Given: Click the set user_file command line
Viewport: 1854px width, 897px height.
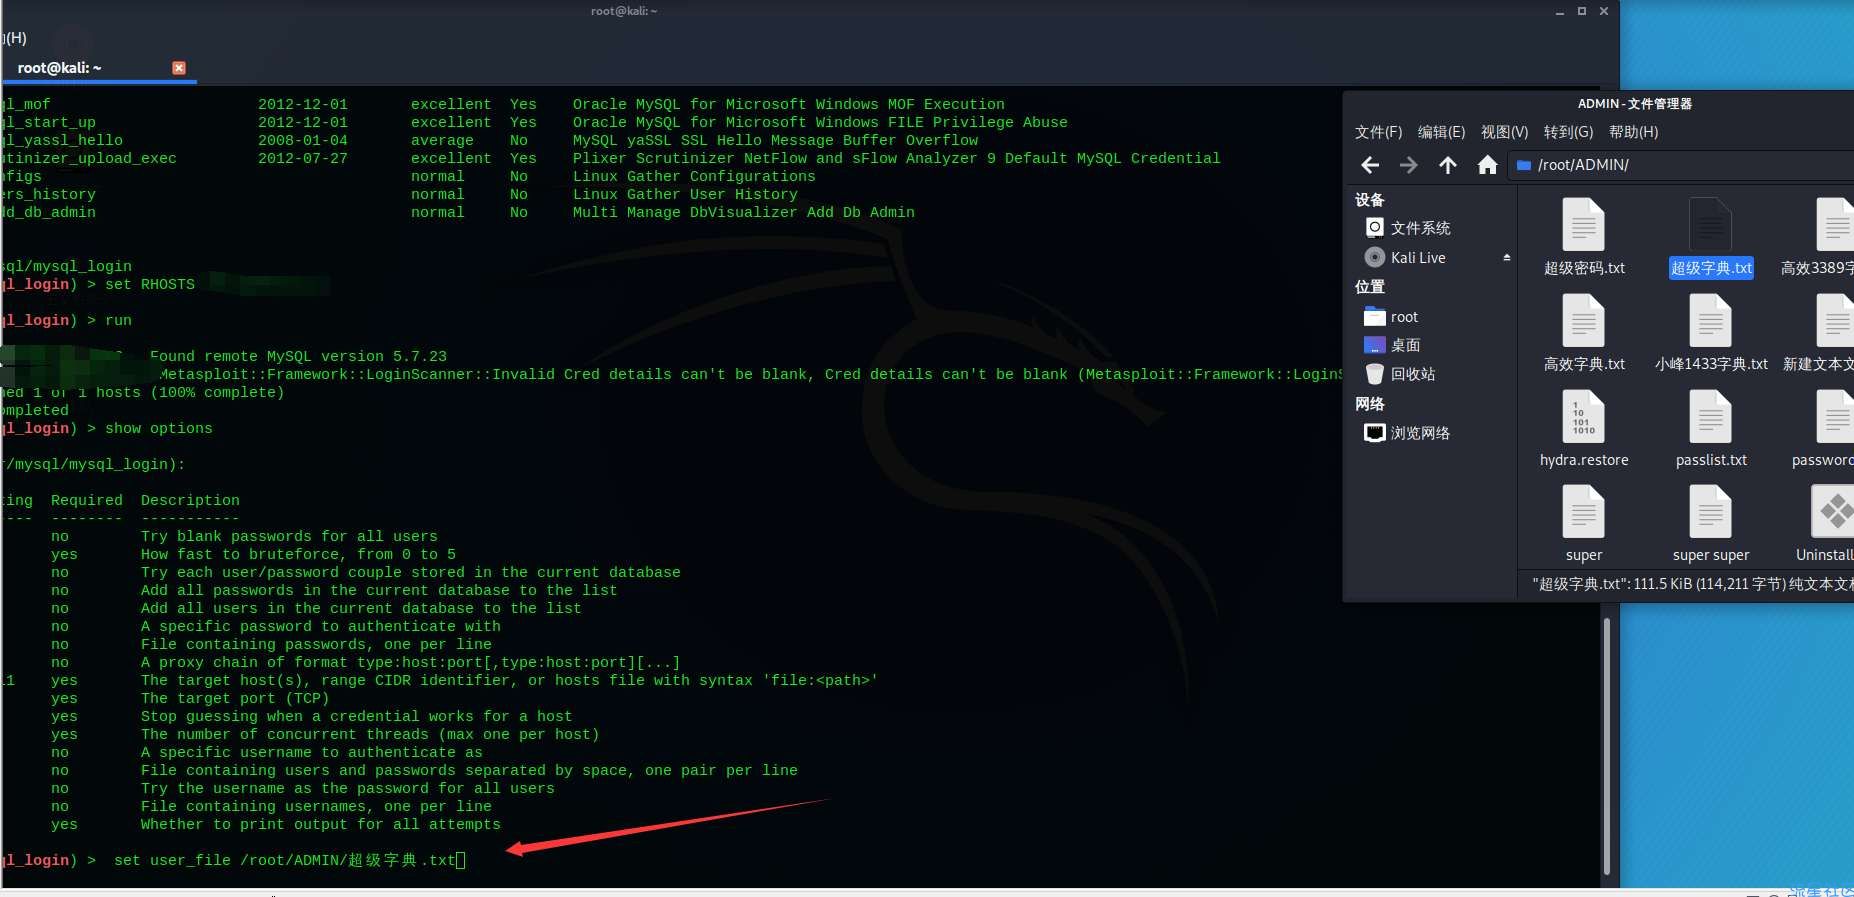Looking at the screenshot, I should (x=289, y=860).
